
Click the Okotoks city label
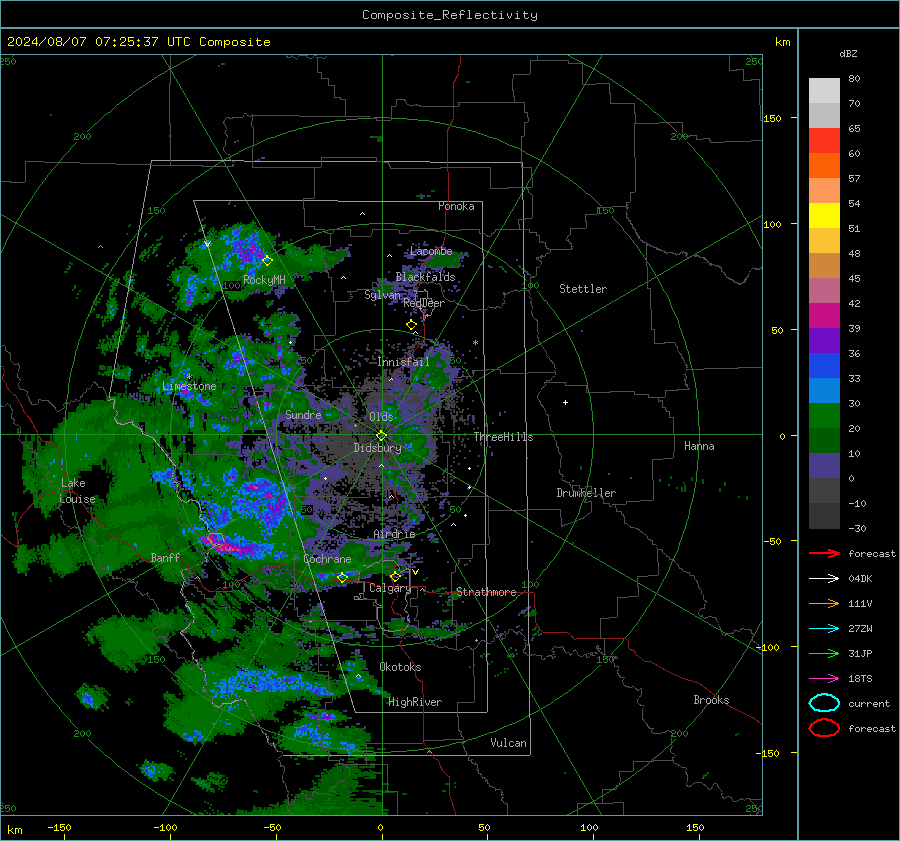click(x=400, y=666)
